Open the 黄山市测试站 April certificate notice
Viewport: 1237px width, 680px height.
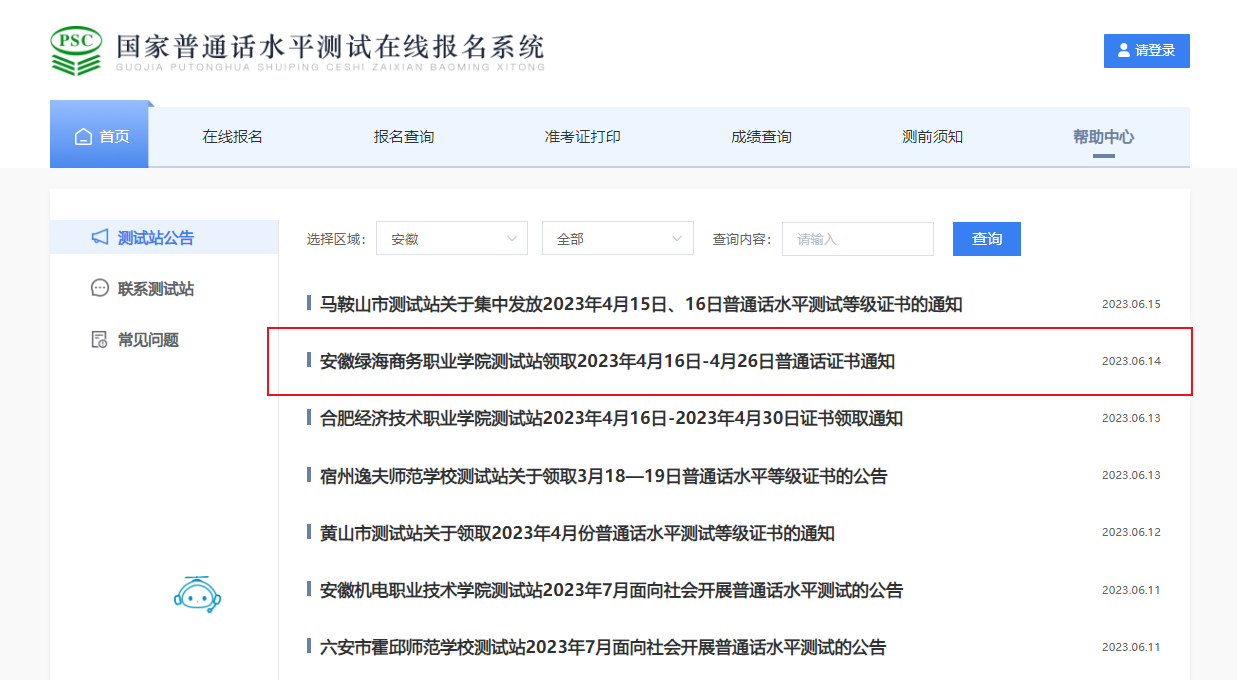pos(577,533)
